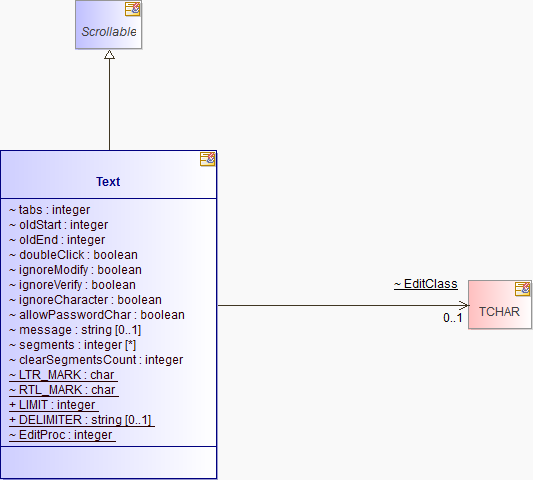The image size is (533, 480).
Task: Select the tabs : integer attribute
Action: (x=50, y=210)
